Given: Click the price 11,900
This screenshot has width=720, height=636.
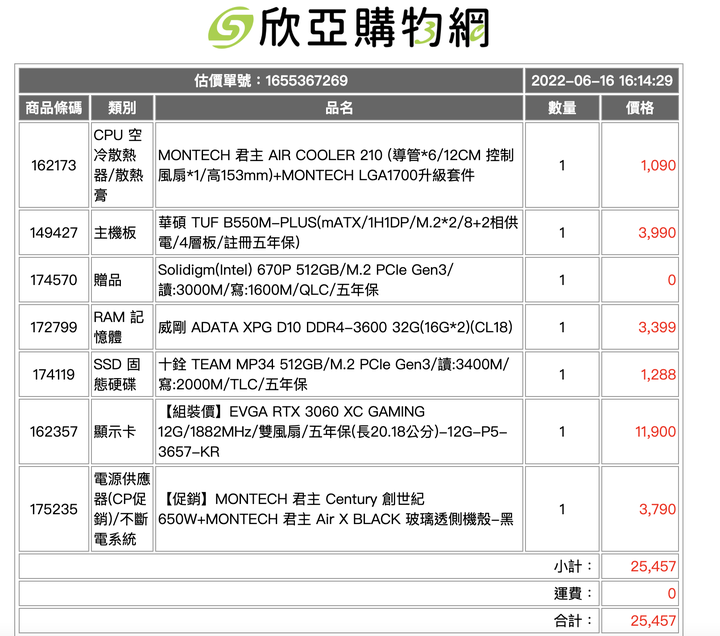Looking at the screenshot, I should pos(655,432).
